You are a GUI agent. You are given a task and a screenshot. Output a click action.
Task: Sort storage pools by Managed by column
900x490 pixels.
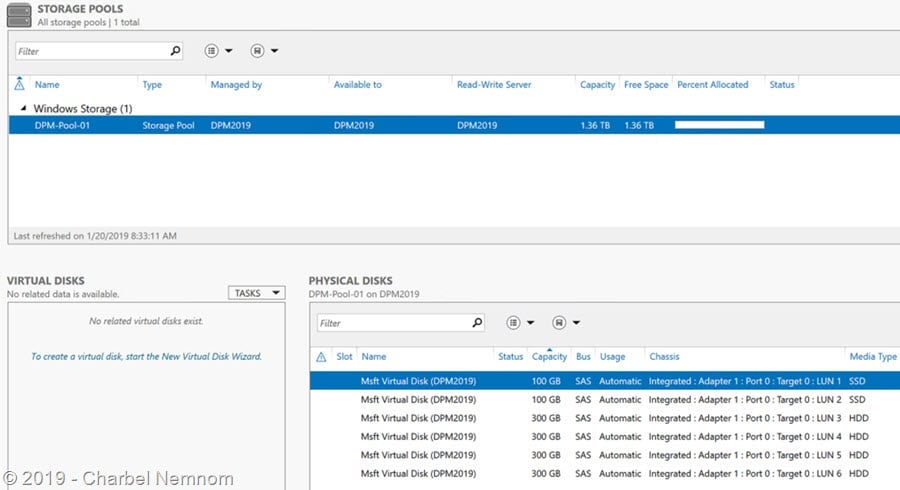(236, 84)
